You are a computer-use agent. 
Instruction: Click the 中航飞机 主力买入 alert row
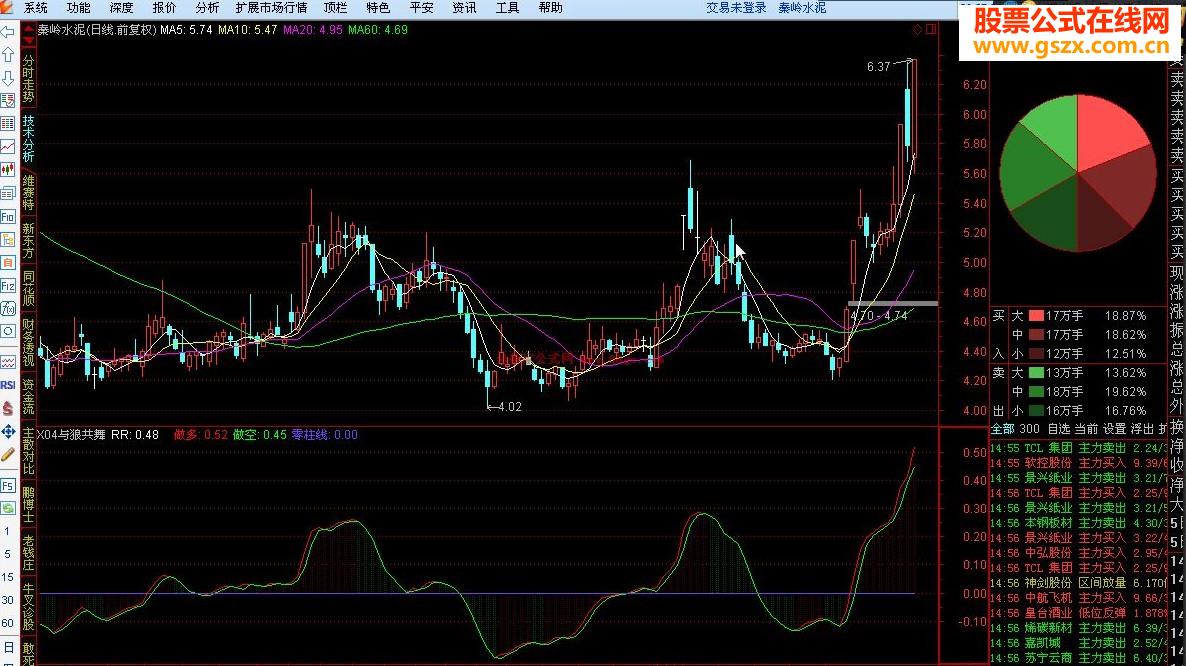(1079, 598)
